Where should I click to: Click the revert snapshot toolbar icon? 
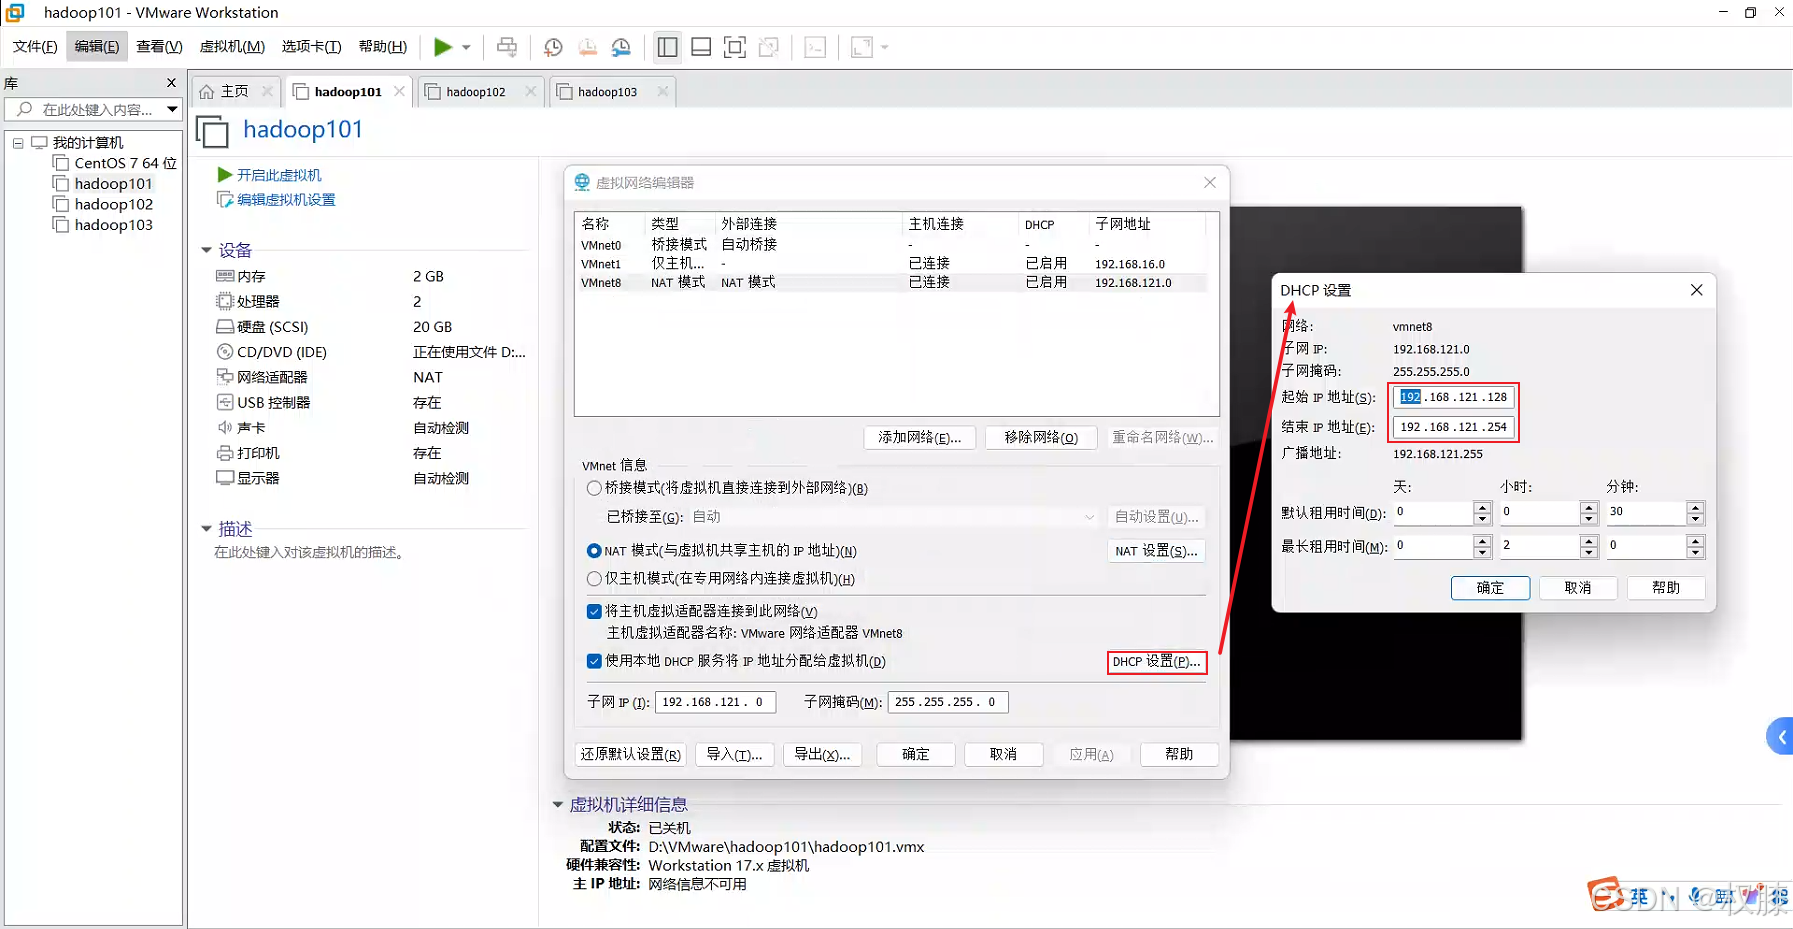(587, 47)
